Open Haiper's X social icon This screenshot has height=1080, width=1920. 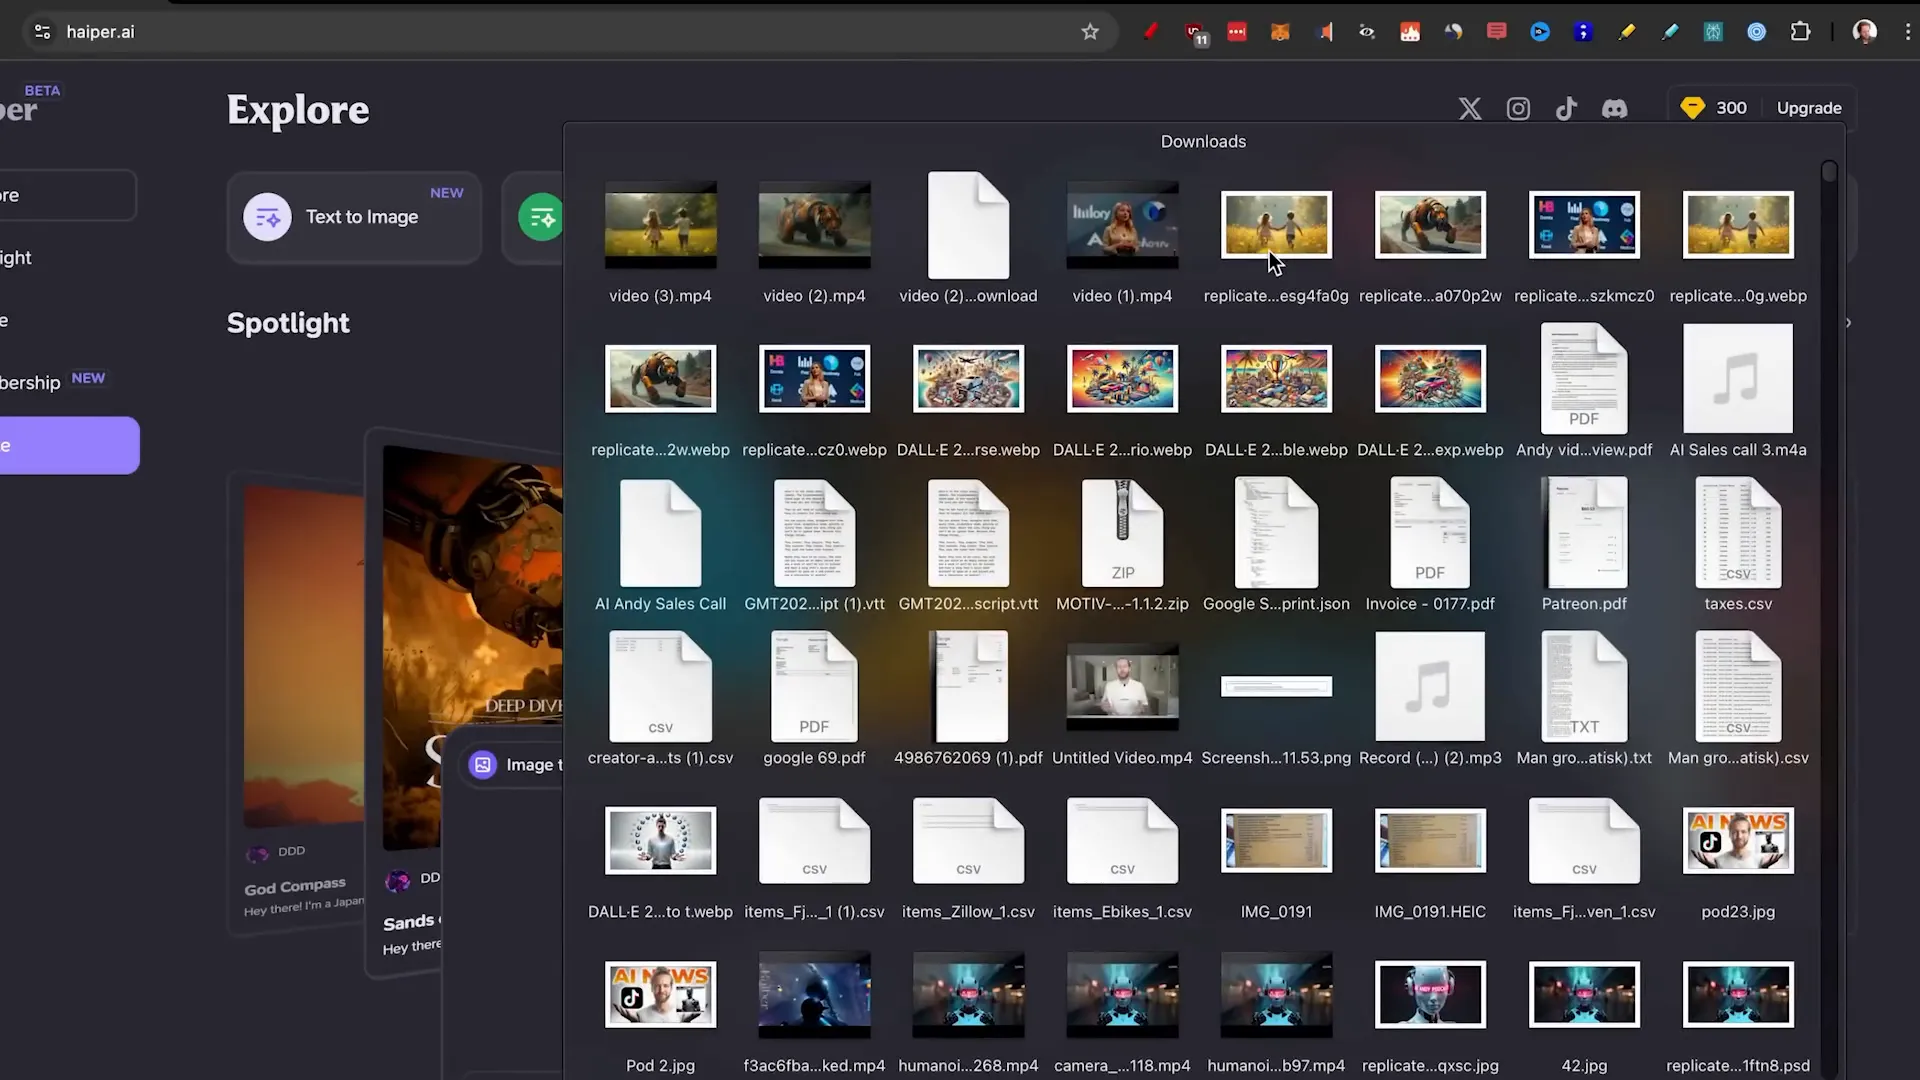point(1470,108)
